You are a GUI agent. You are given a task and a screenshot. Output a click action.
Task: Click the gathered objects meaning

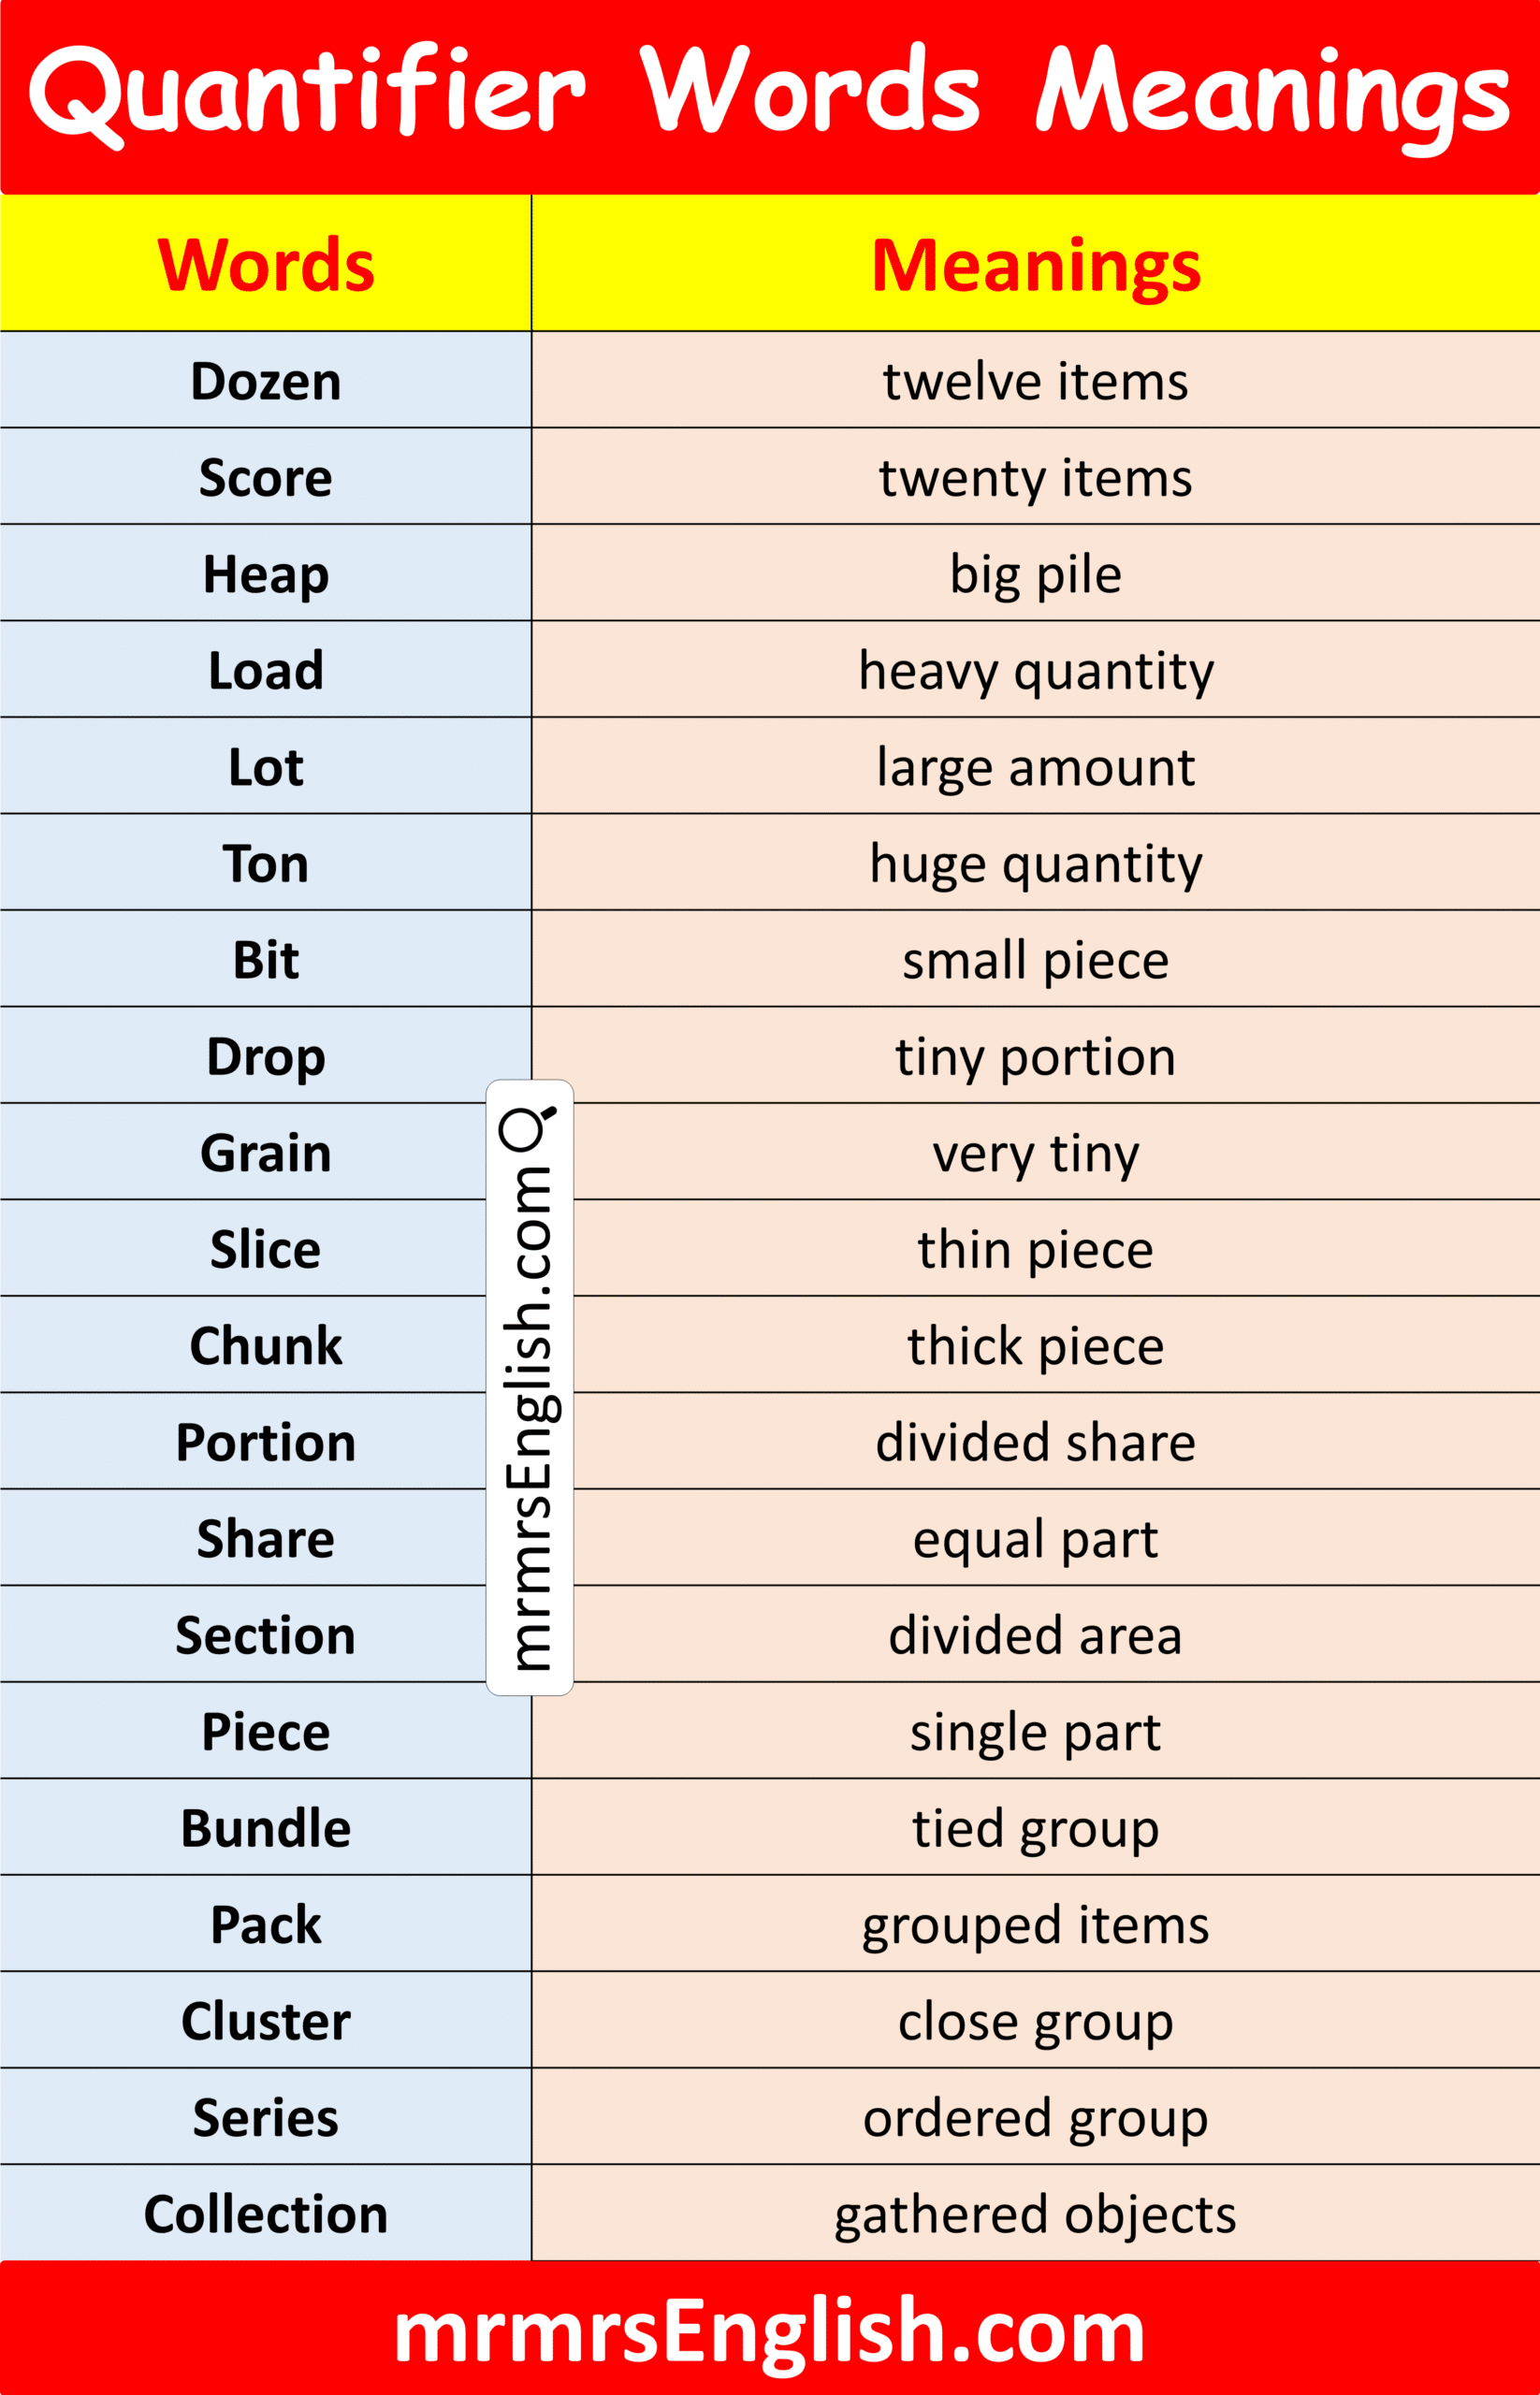[x=1035, y=2214]
